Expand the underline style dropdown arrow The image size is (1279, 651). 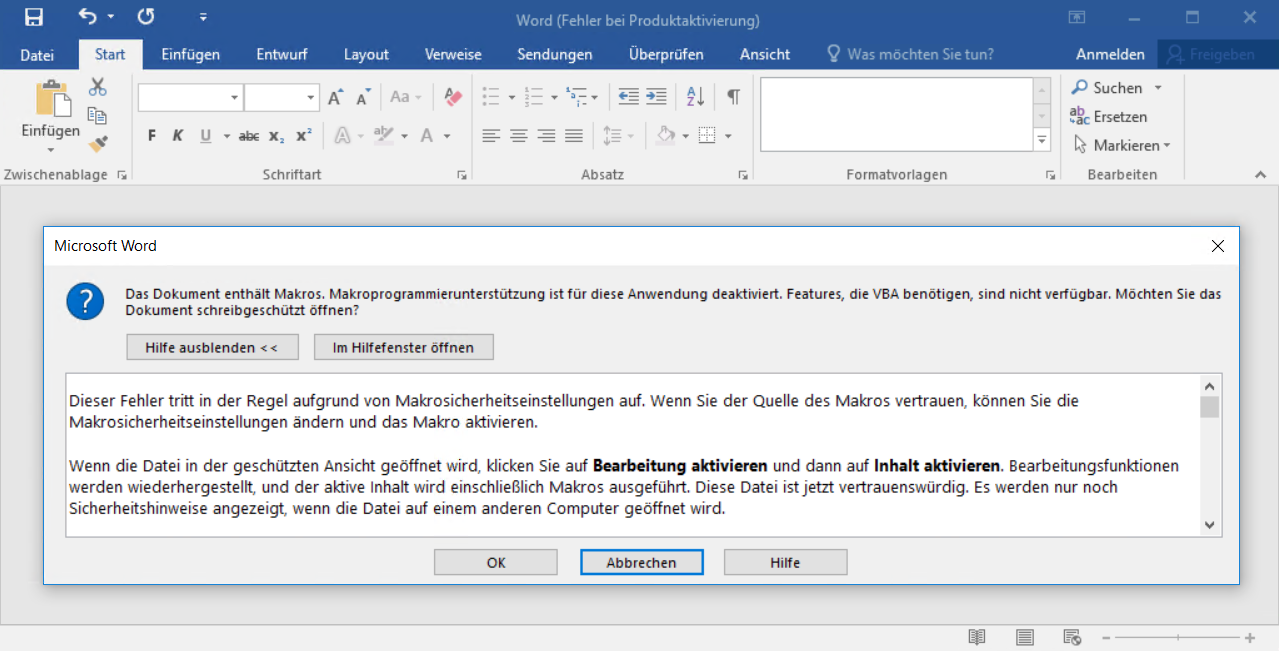(x=227, y=136)
